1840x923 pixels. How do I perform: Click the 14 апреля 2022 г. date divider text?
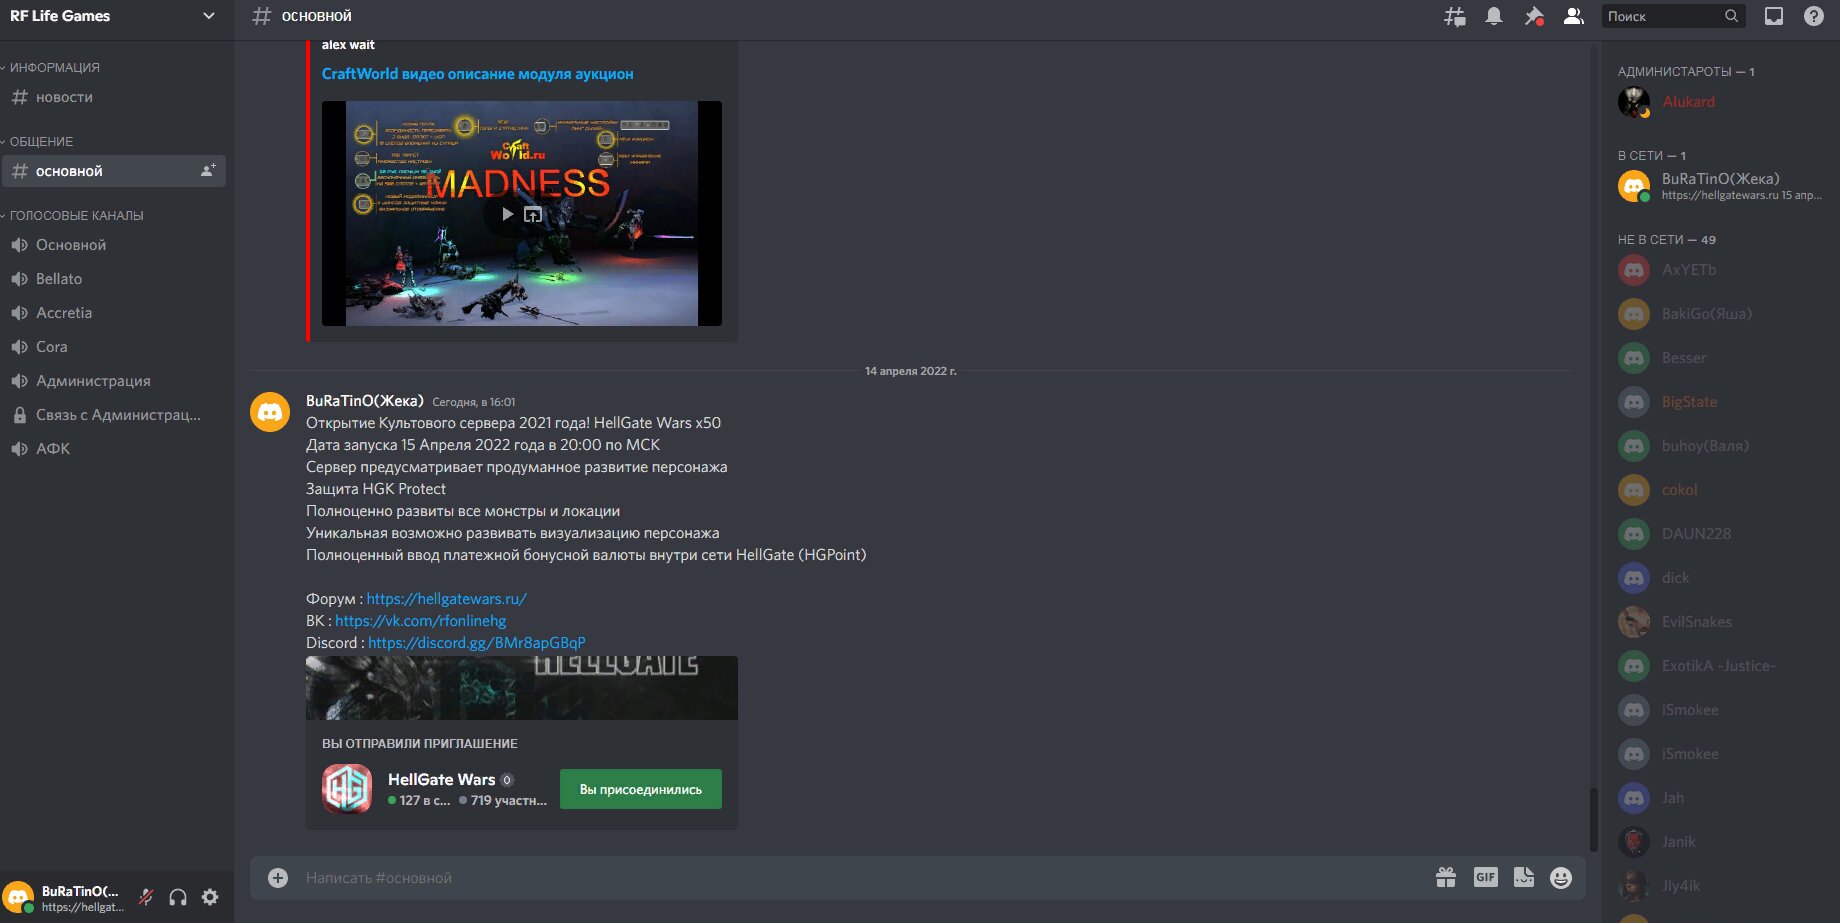tap(910, 371)
